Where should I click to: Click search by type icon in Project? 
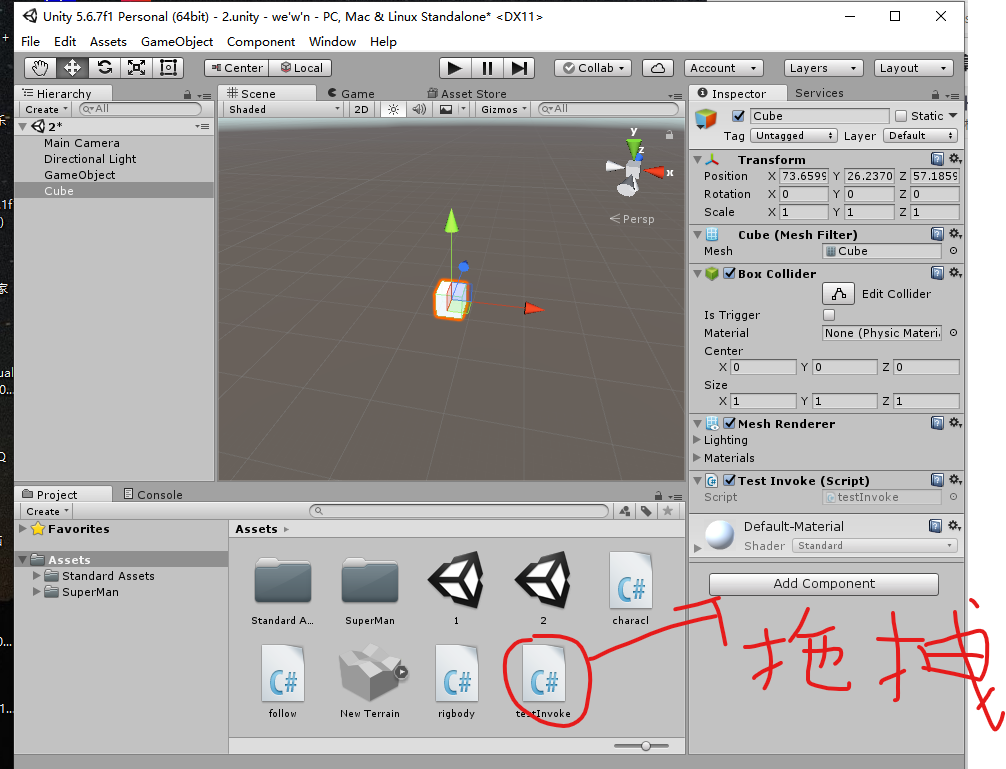[625, 511]
